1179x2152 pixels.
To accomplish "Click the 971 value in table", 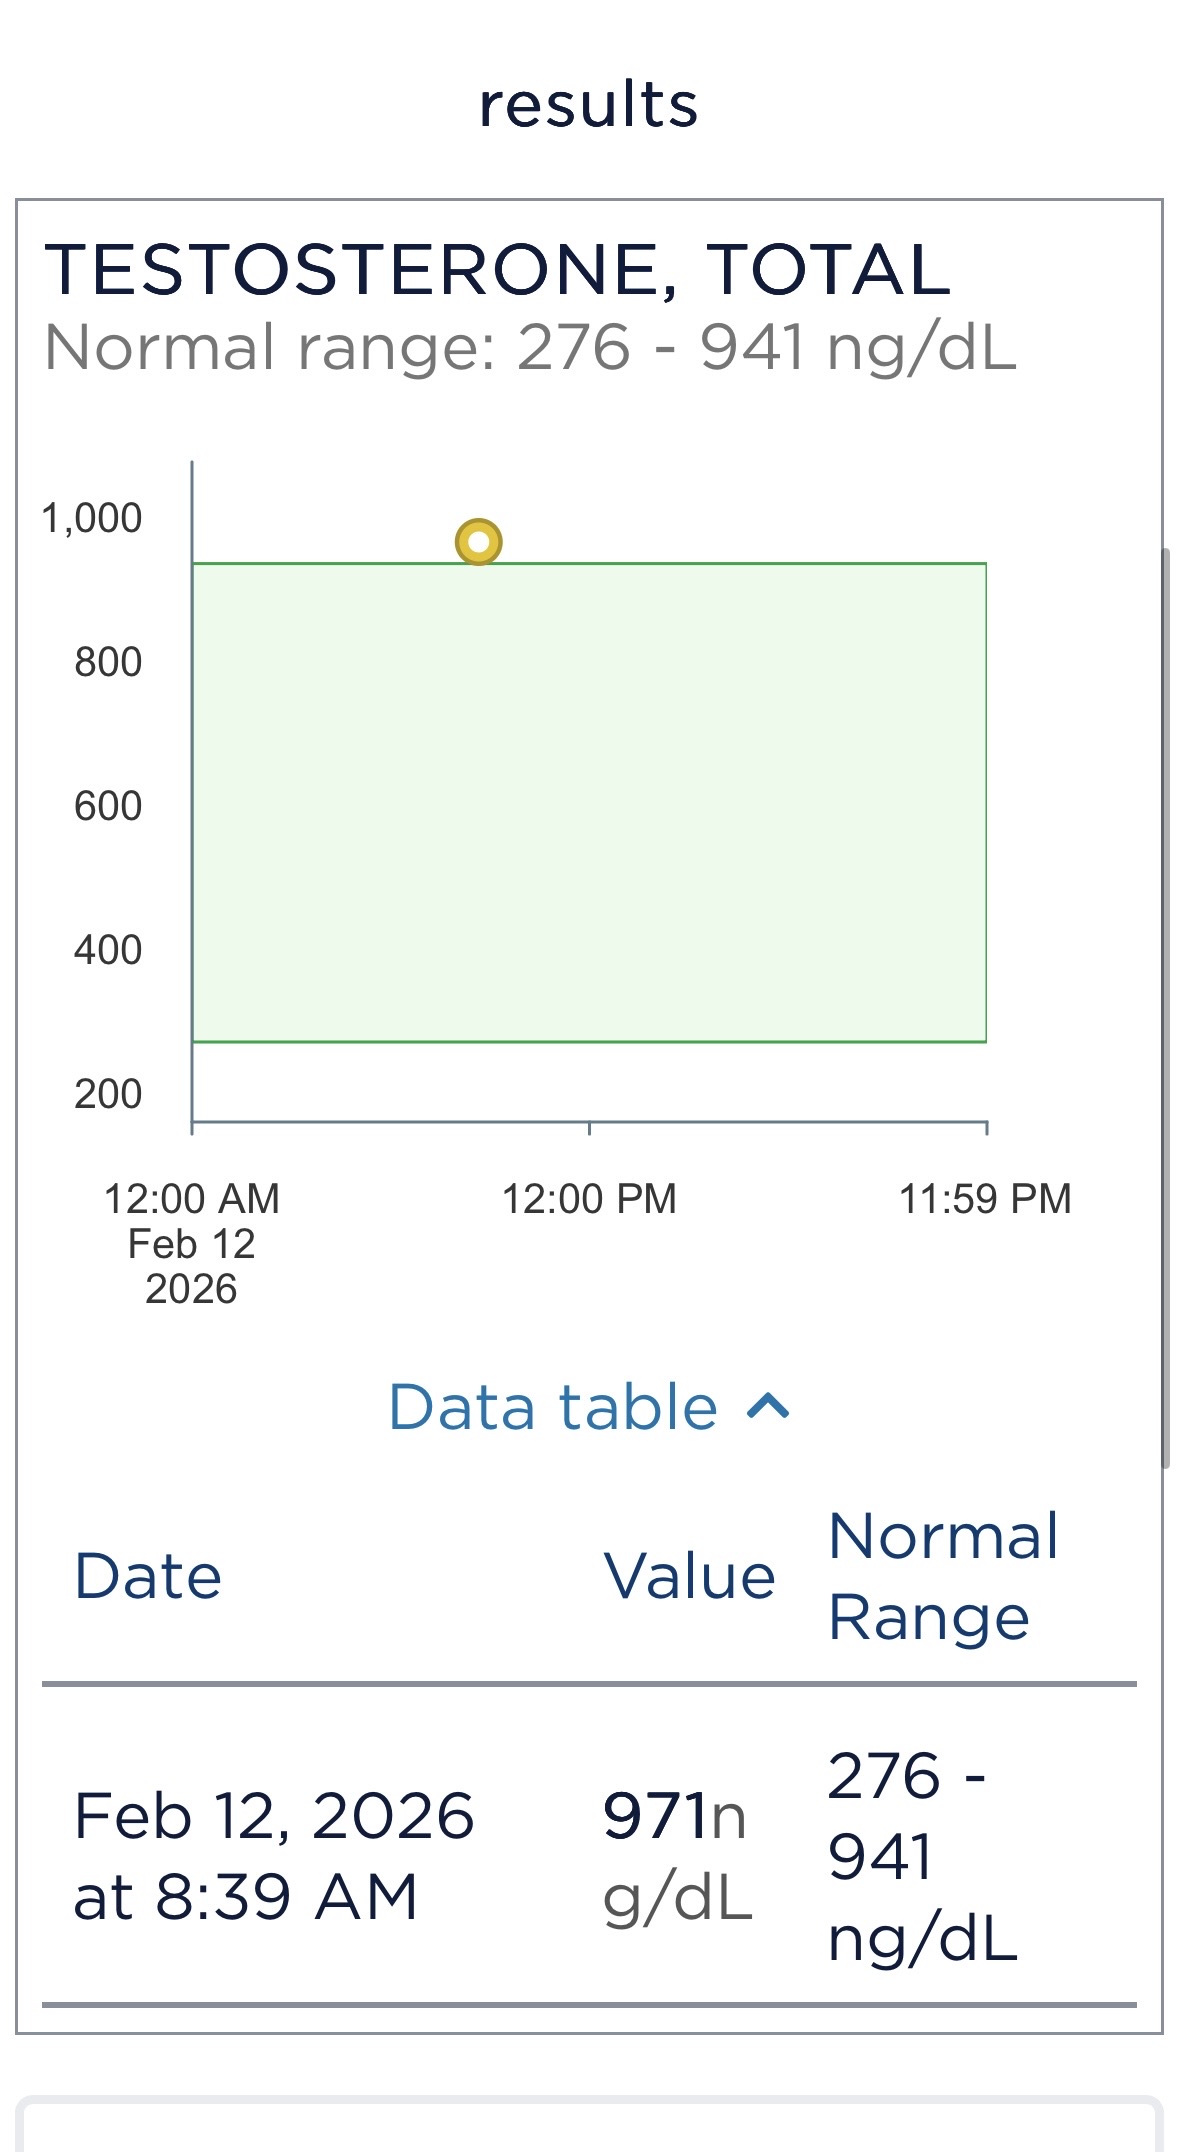I will coord(655,1816).
